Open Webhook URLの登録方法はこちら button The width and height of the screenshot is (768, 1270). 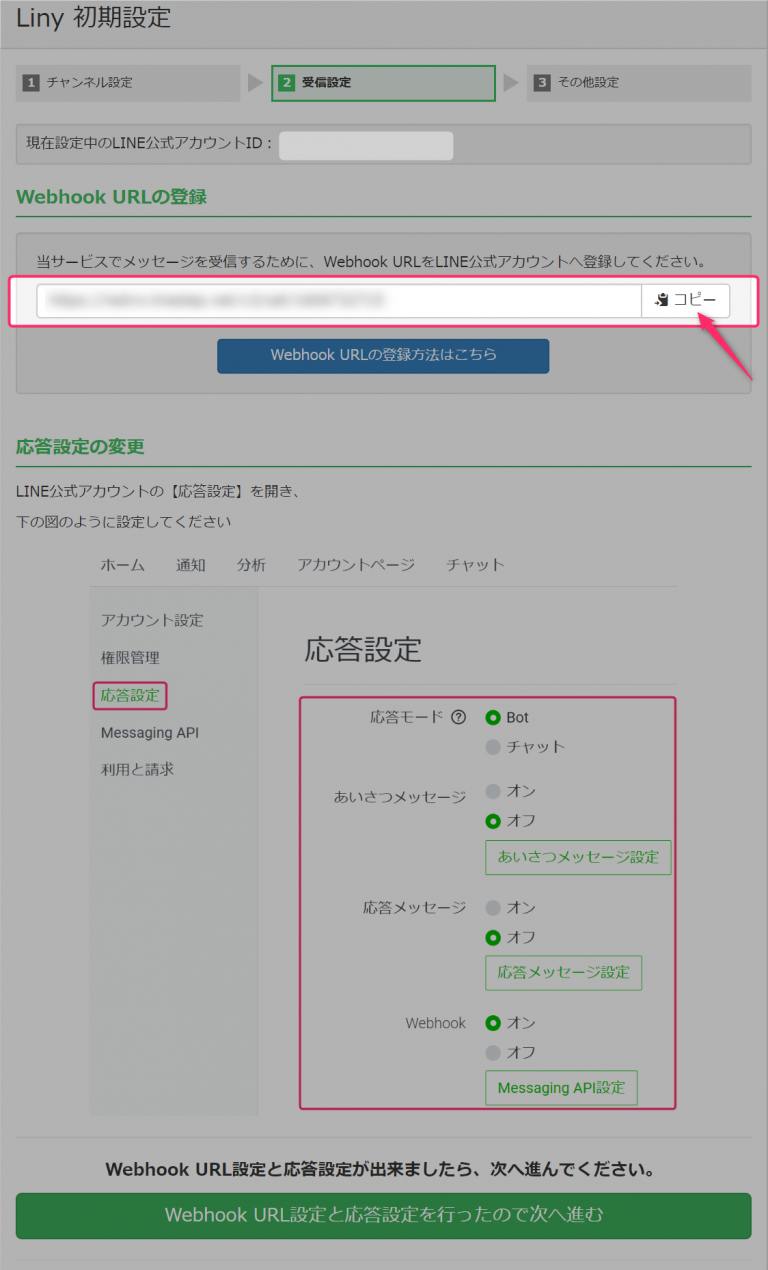click(383, 355)
